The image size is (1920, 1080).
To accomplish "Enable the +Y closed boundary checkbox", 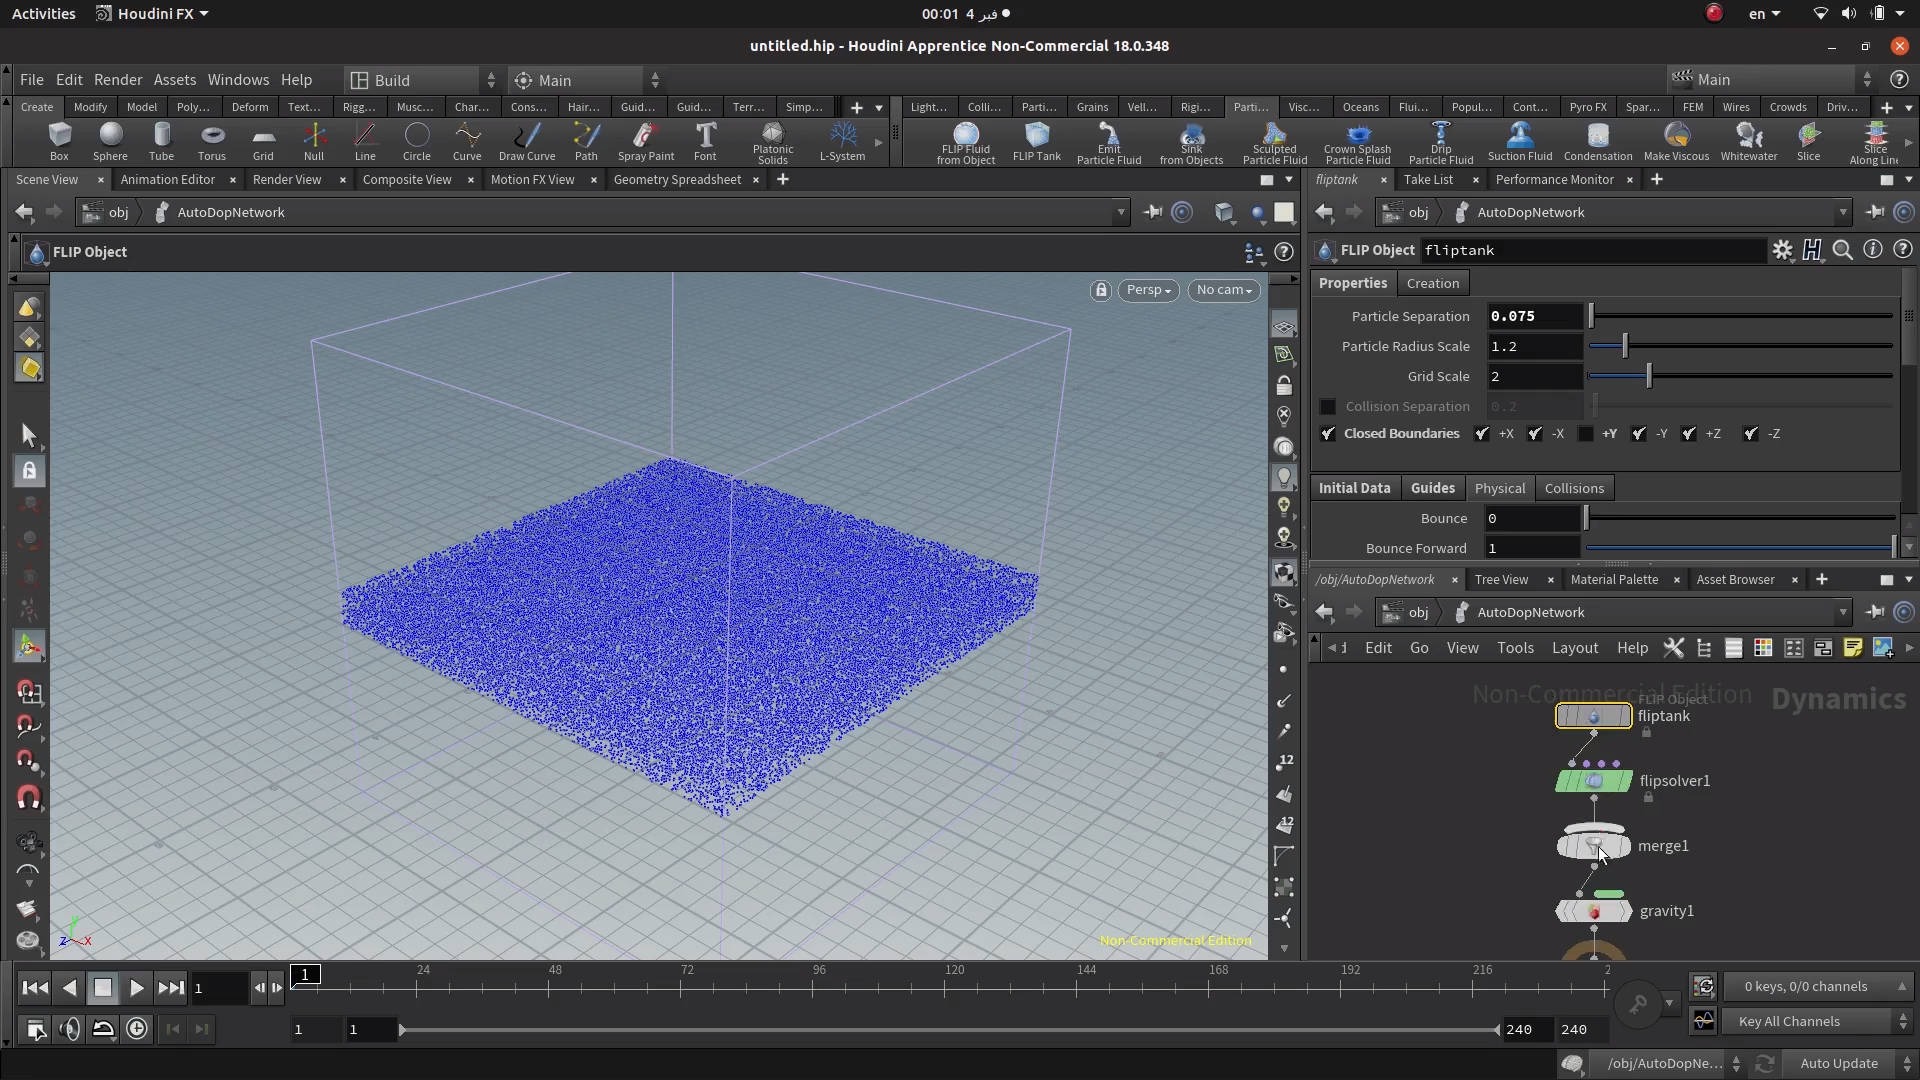I will tap(1586, 434).
